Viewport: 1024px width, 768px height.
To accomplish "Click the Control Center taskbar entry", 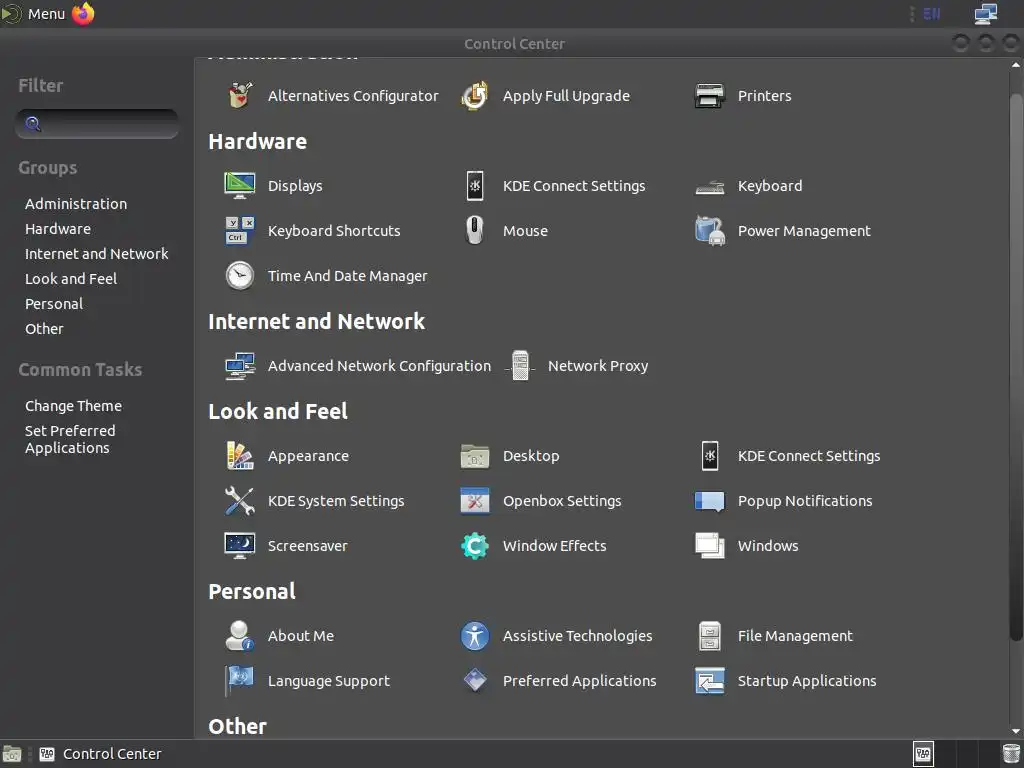I will [x=100, y=754].
